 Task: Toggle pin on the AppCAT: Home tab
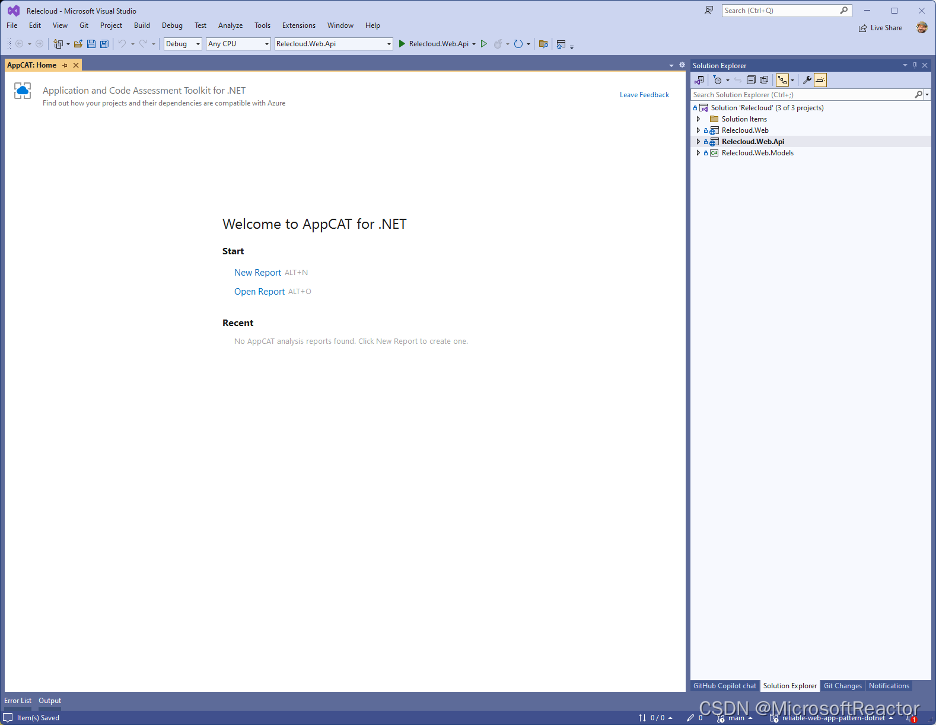pos(64,65)
